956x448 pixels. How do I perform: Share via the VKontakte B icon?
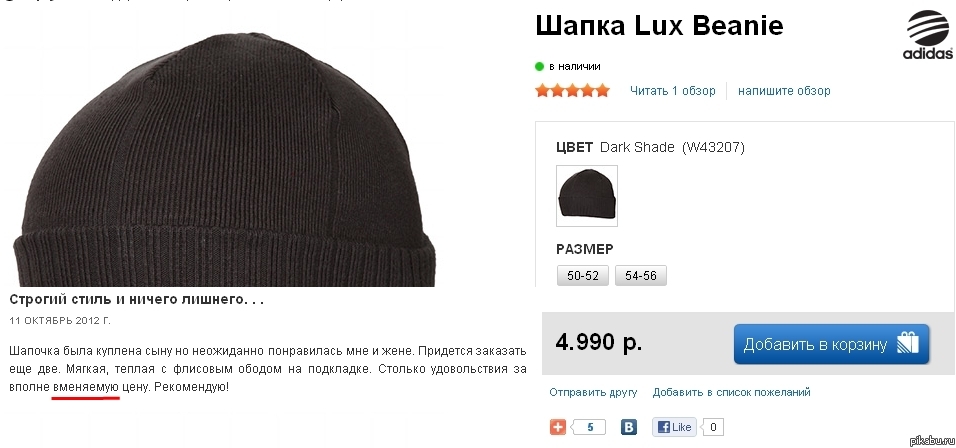pos(629,427)
